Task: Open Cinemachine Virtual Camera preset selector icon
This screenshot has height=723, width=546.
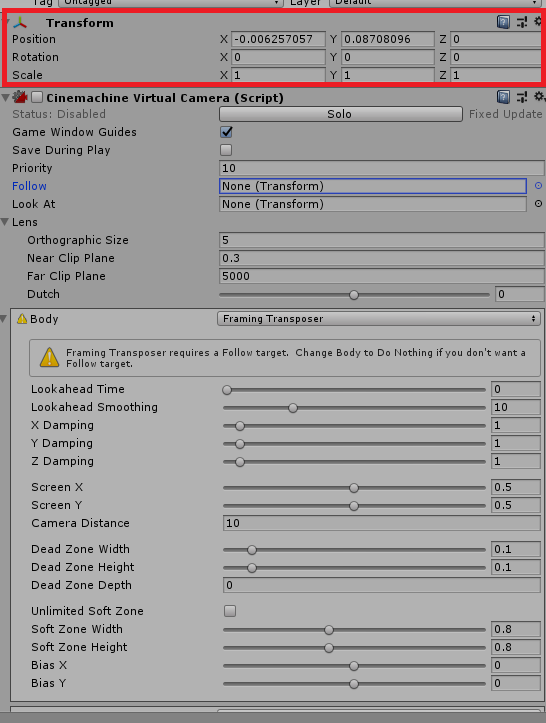Action: pyautogui.click(x=522, y=97)
